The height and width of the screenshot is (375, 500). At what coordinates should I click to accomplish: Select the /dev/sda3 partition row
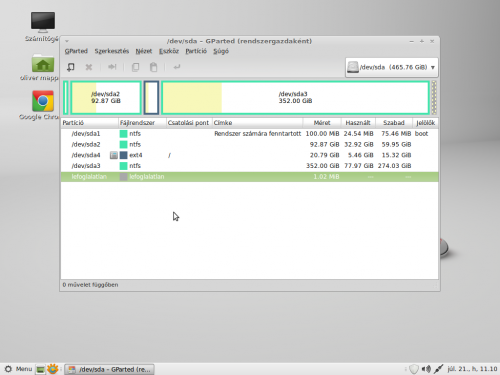(250, 166)
